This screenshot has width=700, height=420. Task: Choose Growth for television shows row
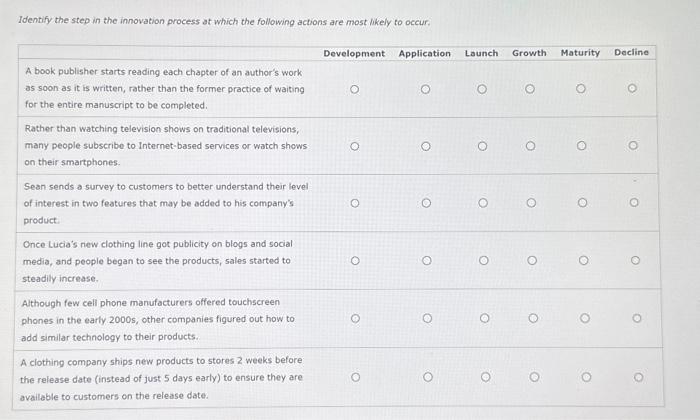(x=530, y=146)
